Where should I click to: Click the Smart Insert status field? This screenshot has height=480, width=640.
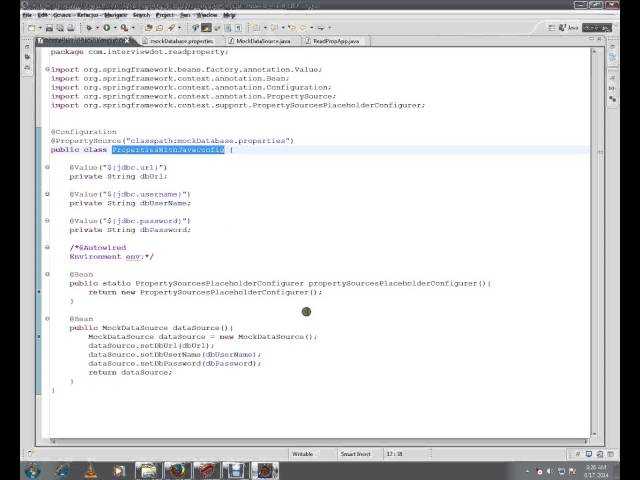pos(356,454)
